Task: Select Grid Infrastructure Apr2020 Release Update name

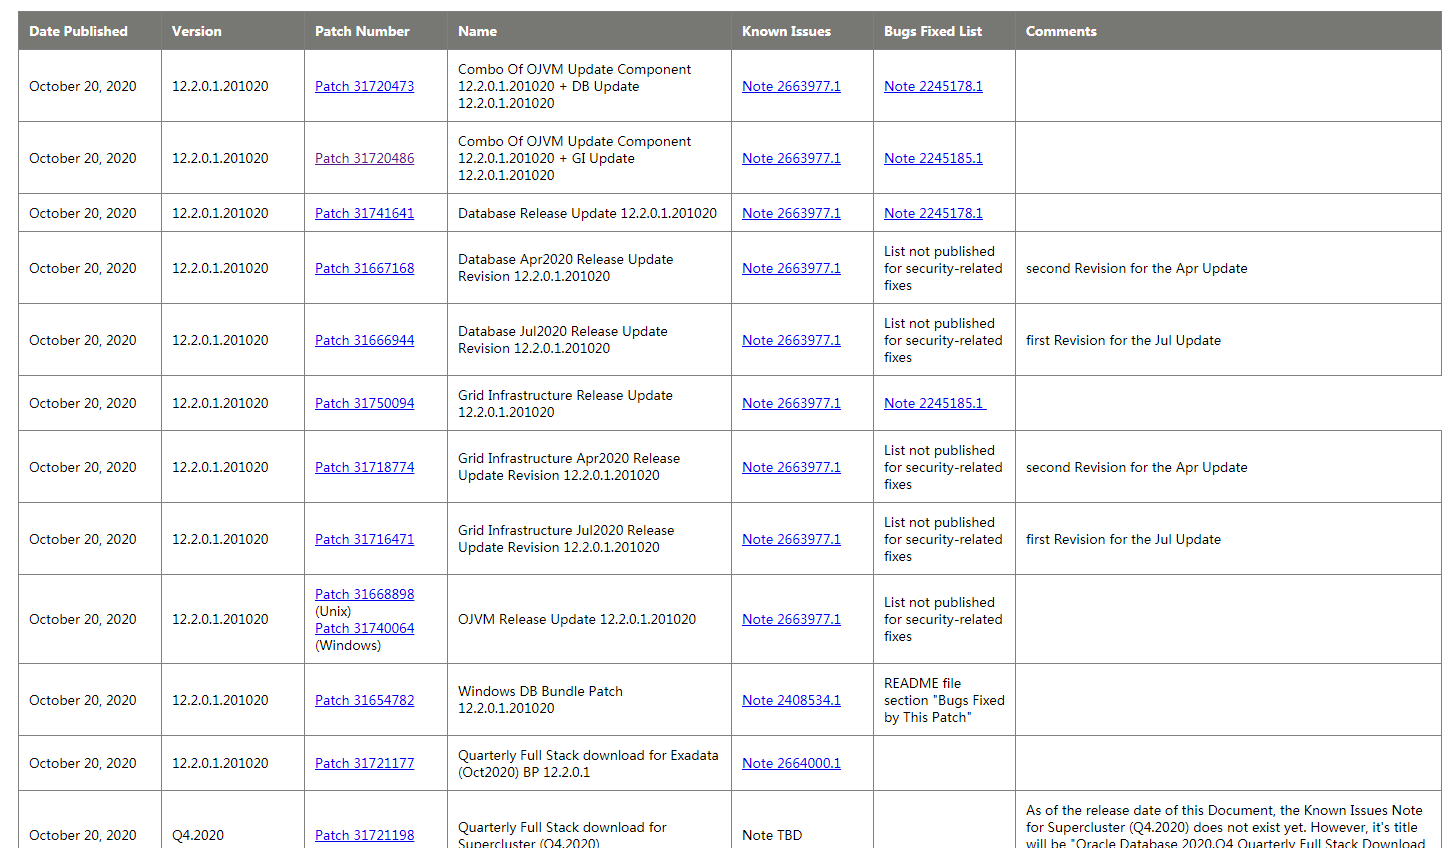Action: (x=569, y=467)
